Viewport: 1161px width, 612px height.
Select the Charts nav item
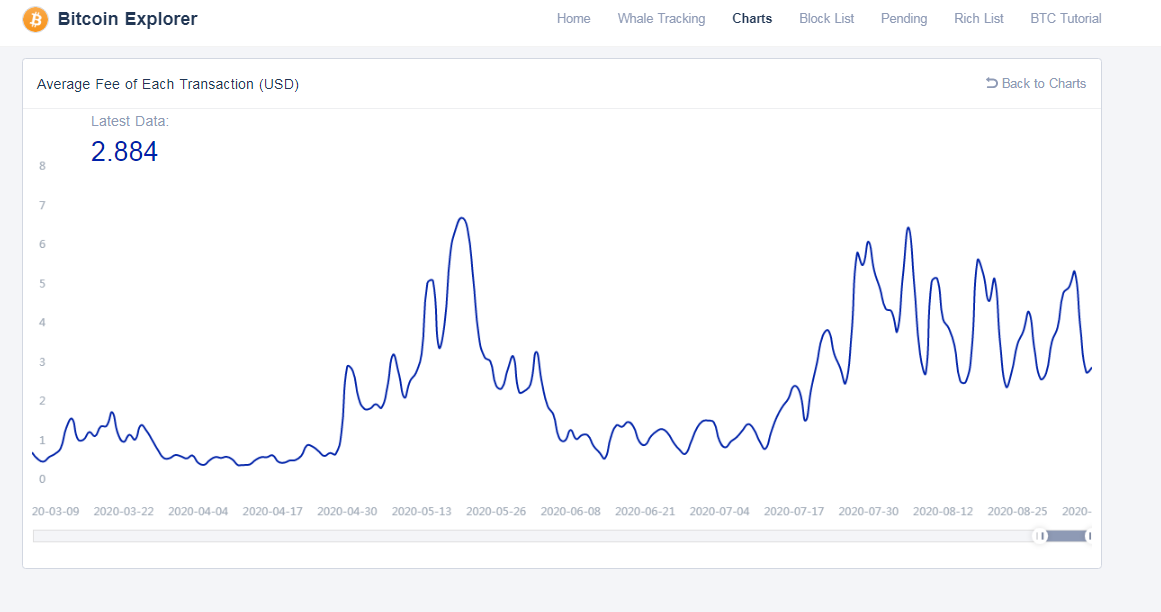[x=752, y=19]
